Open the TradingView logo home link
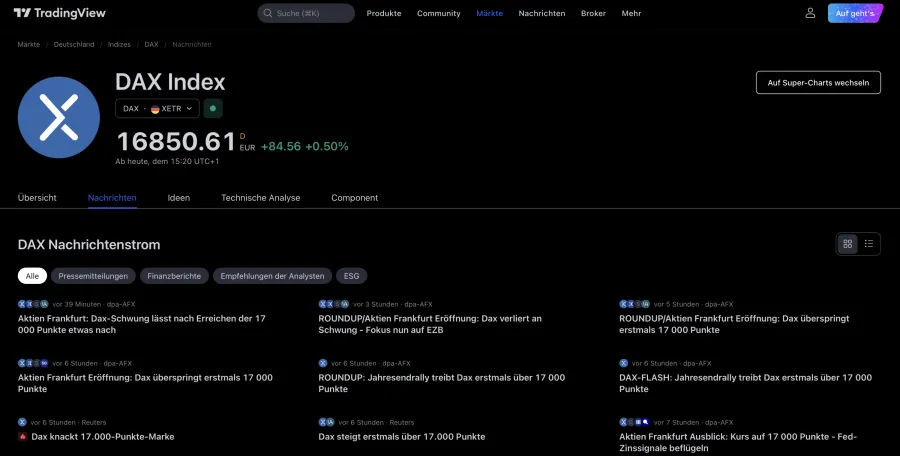The height and width of the screenshot is (456, 900). (60, 13)
